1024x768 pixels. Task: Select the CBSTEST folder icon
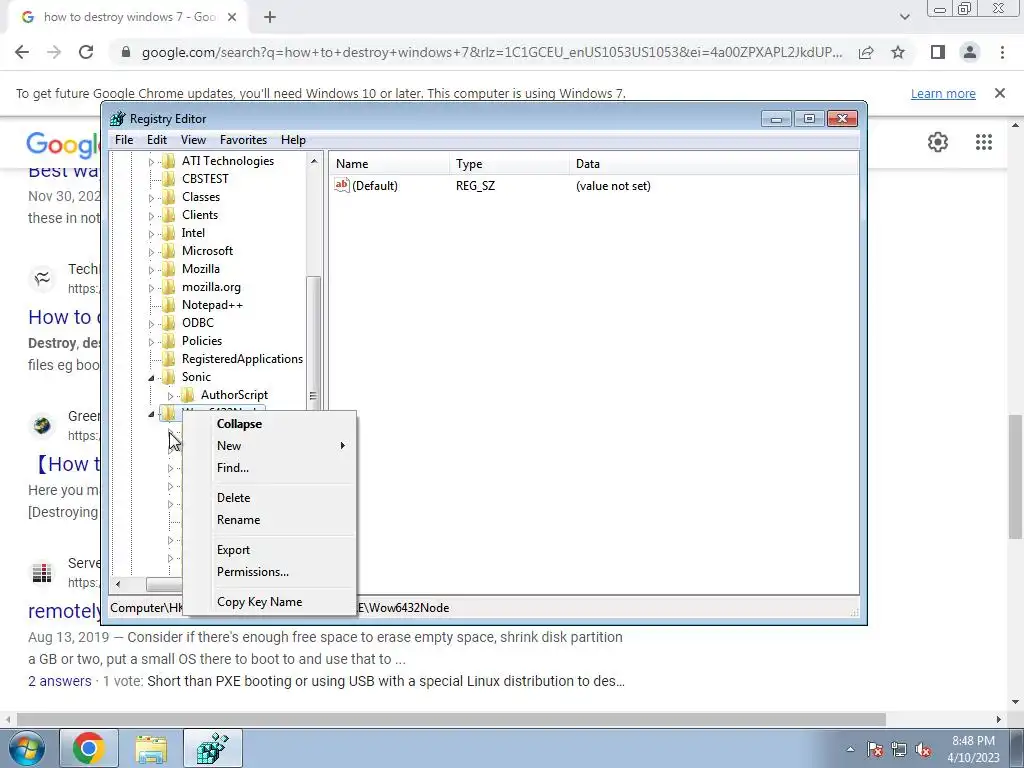pos(168,178)
